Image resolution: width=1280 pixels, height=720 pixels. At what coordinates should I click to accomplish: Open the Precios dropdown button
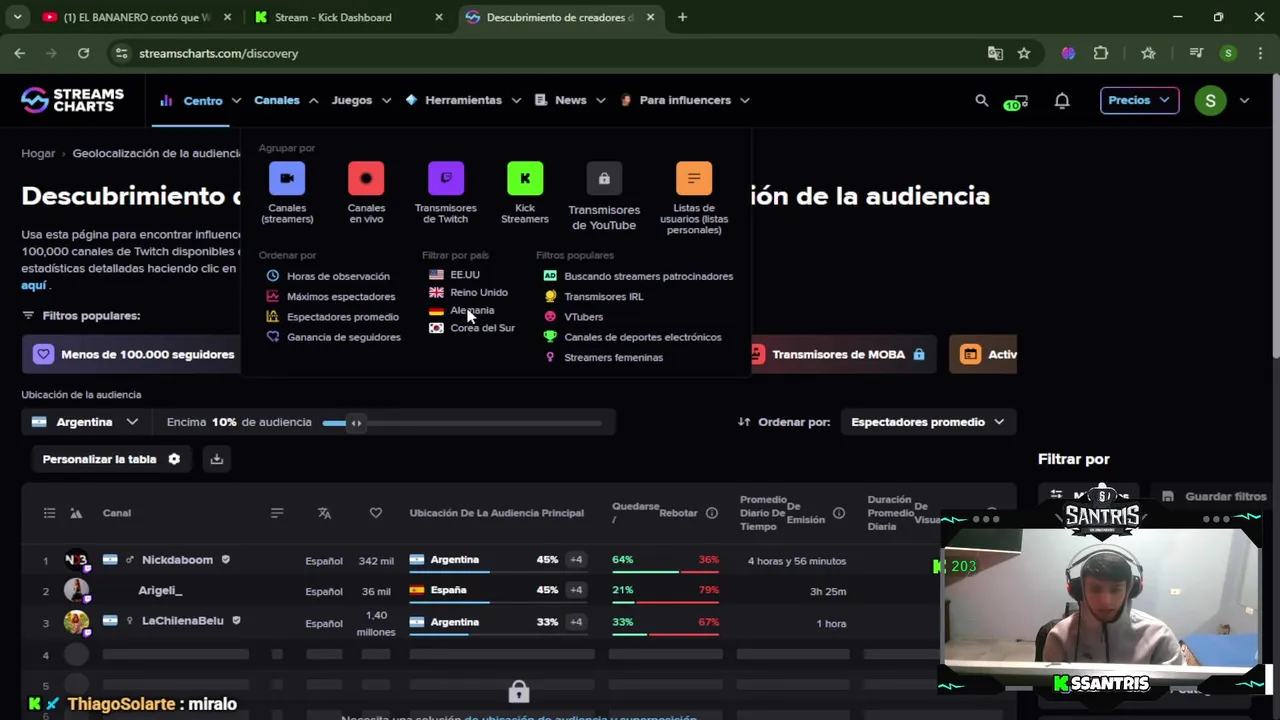1139,100
